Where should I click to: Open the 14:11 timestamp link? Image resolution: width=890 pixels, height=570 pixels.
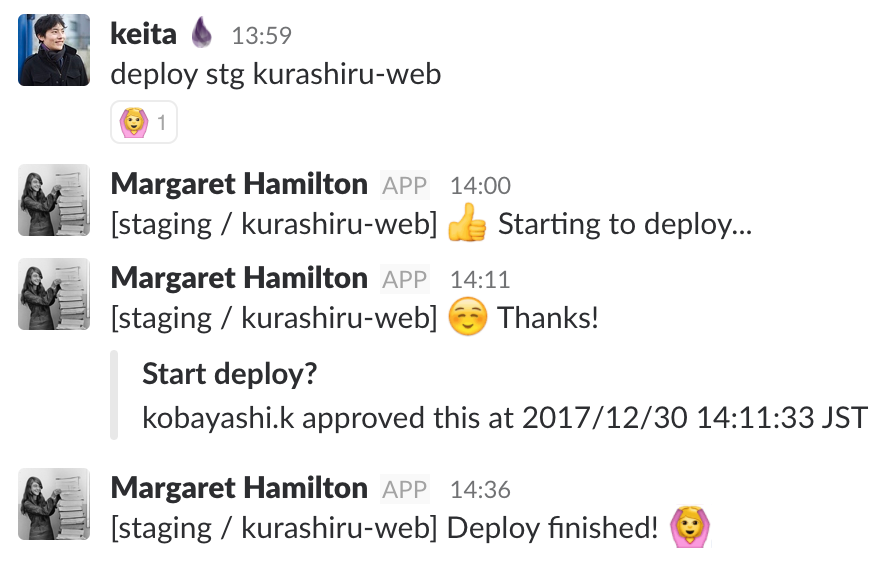(x=480, y=280)
